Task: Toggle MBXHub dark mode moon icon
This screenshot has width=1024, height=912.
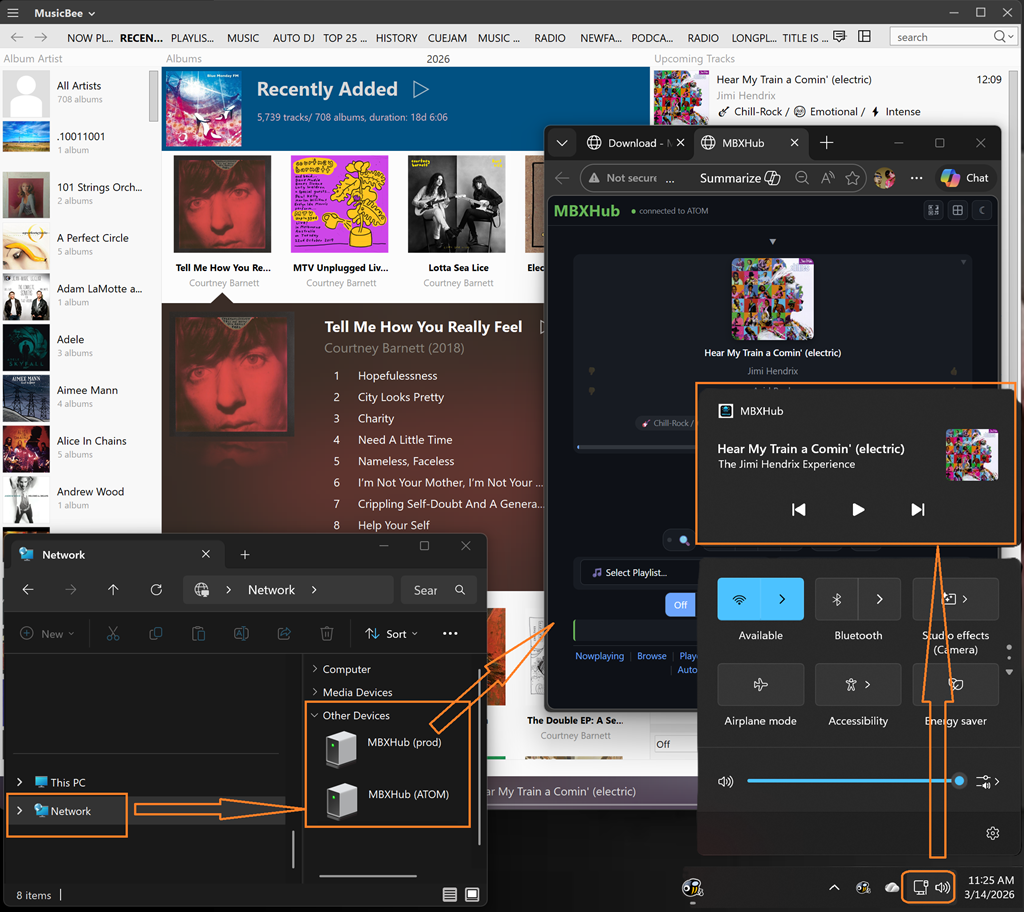Action: (982, 210)
